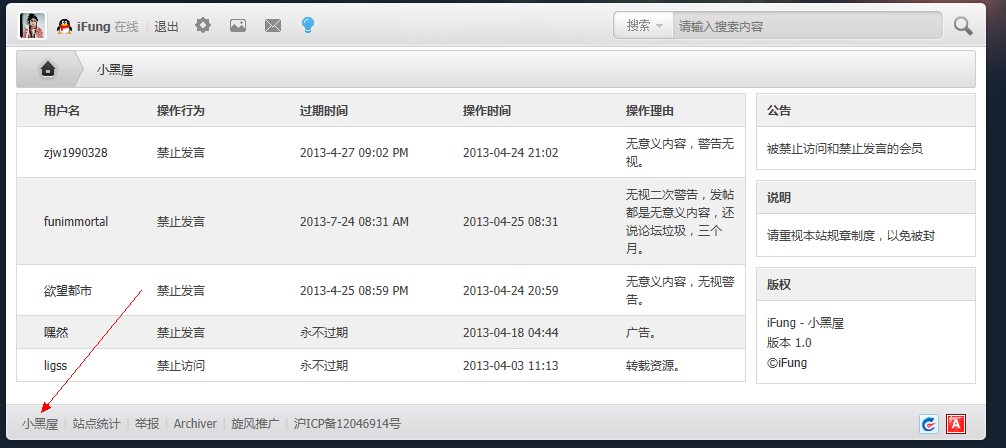Screen dimensions: 1006x448
Task: Click the 操作理由 column header
Action: 650,110
